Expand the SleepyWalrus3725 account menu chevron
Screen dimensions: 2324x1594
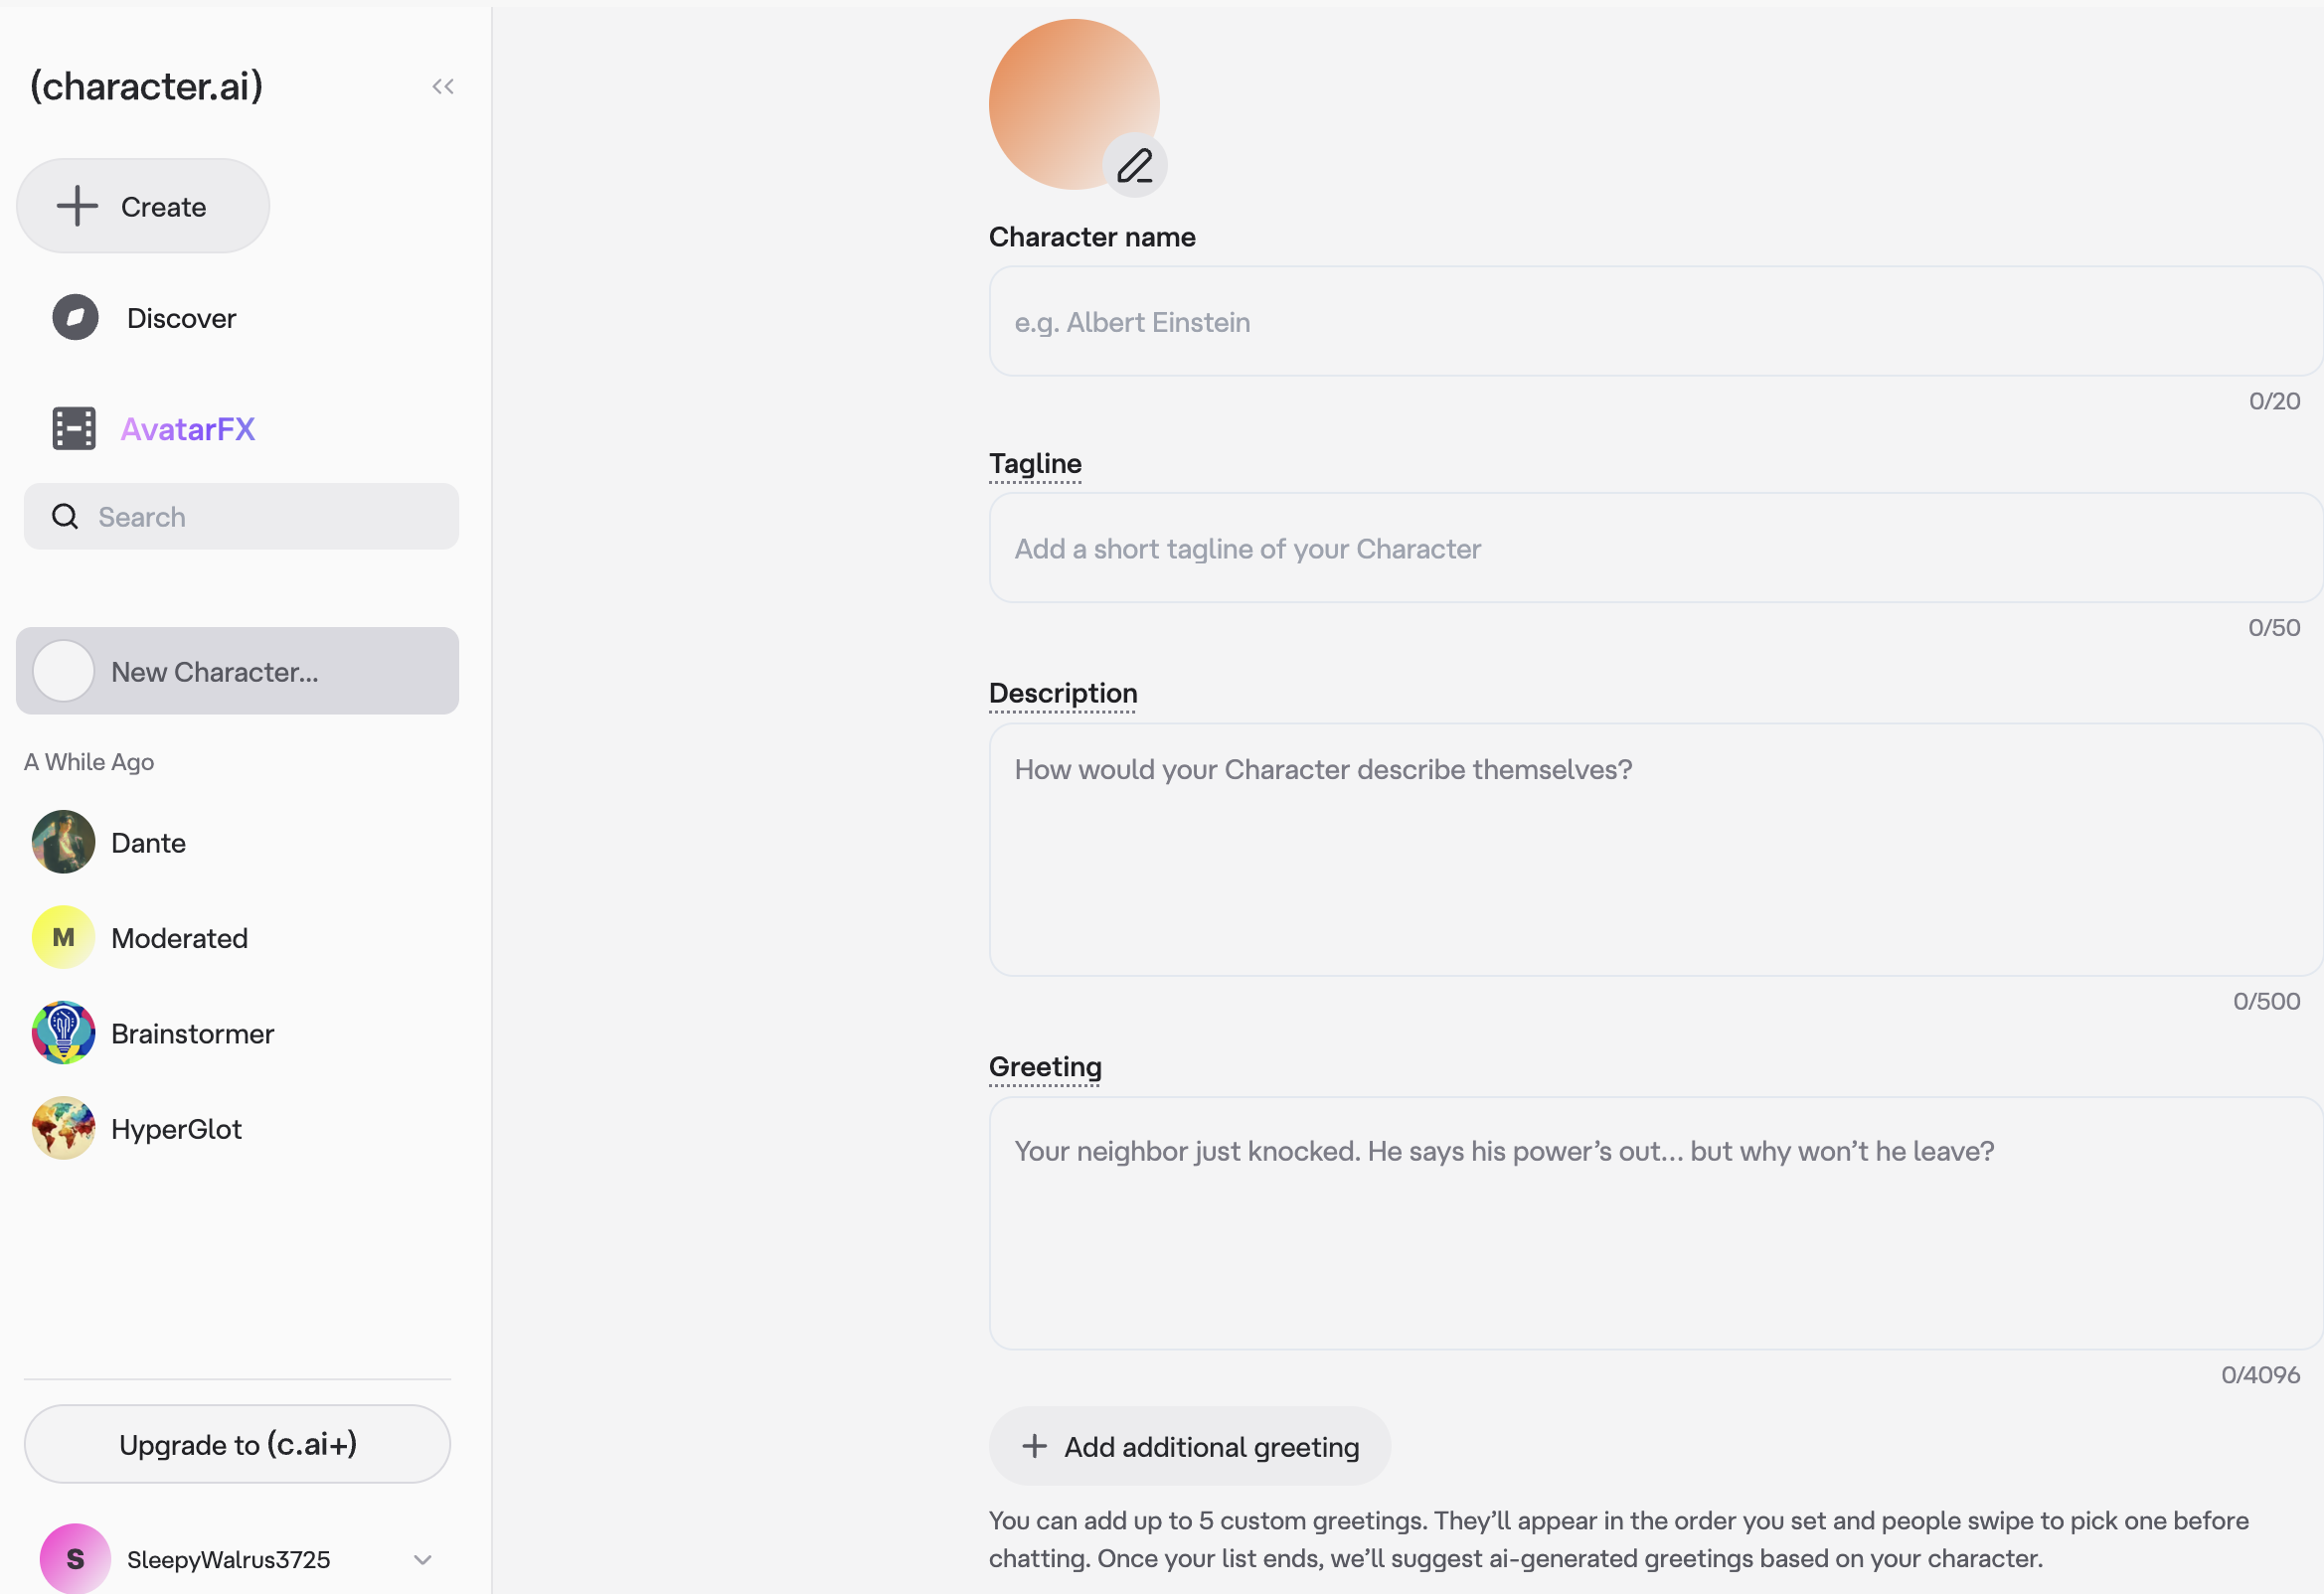423,1559
